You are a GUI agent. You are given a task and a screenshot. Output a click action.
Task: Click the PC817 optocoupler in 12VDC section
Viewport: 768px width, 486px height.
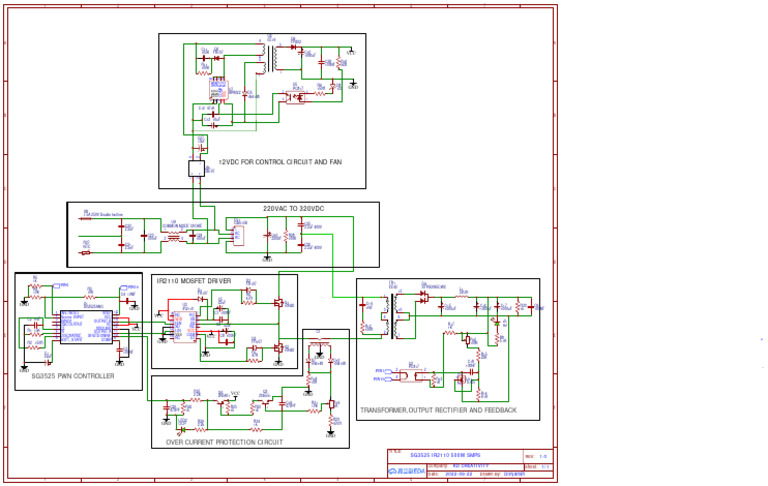(x=295, y=97)
